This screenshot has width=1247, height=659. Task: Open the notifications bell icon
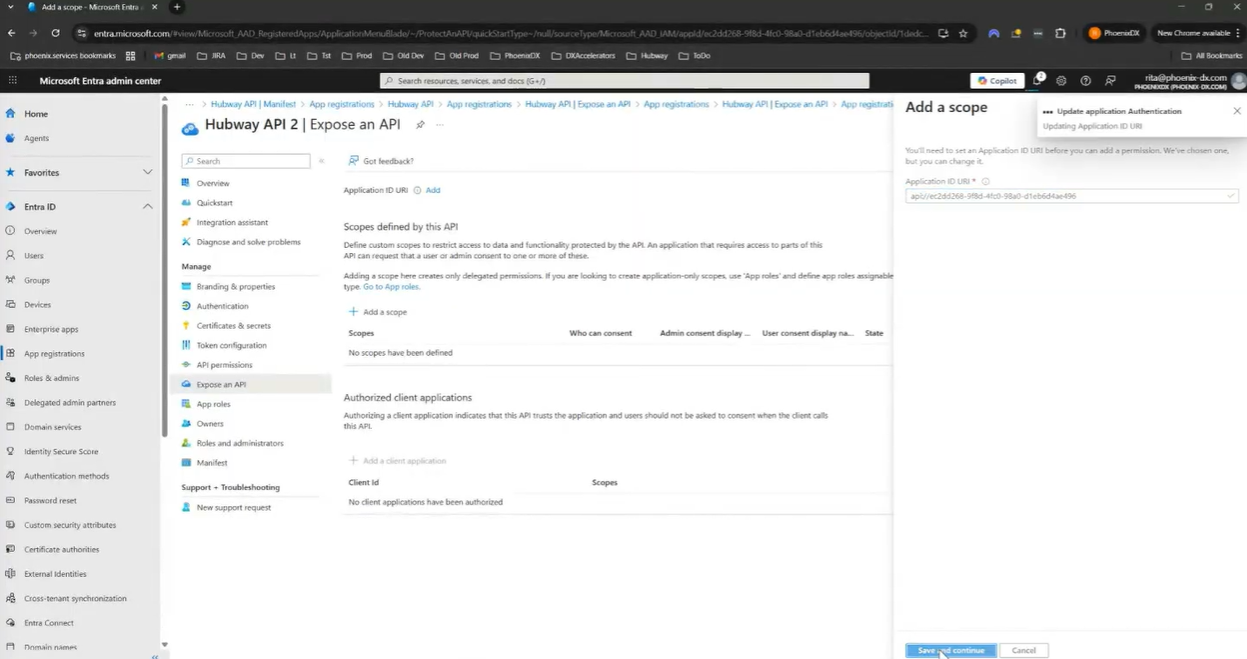[x=1037, y=80]
